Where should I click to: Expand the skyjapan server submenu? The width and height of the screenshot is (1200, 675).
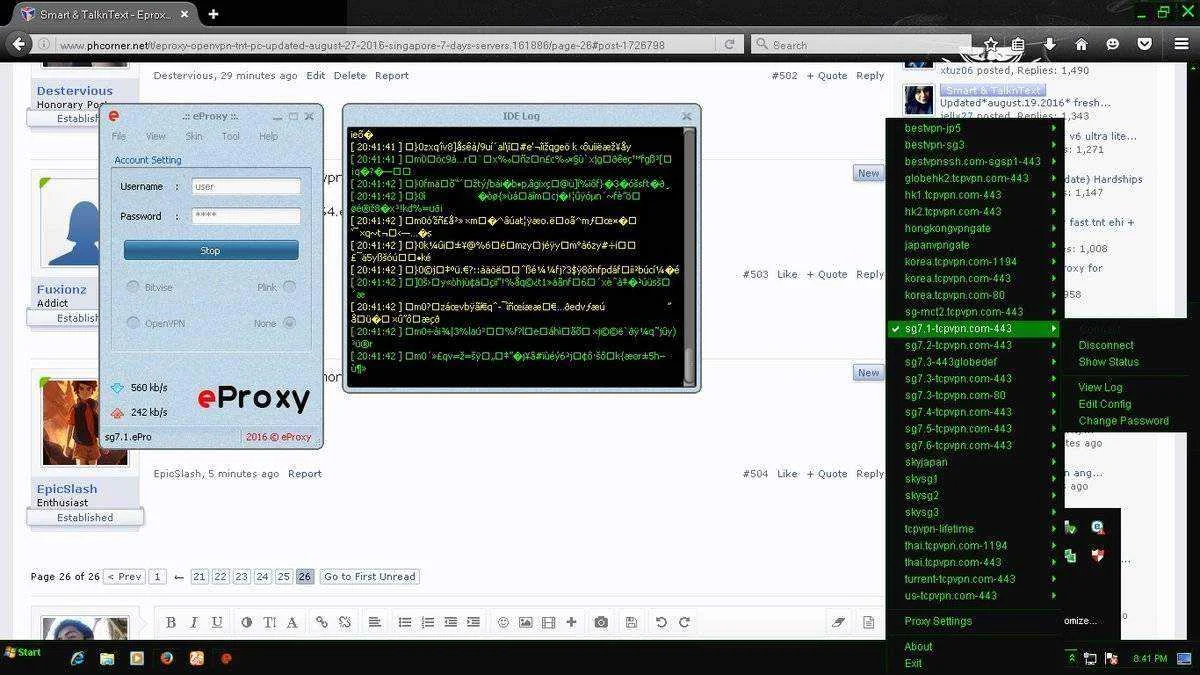coord(974,462)
